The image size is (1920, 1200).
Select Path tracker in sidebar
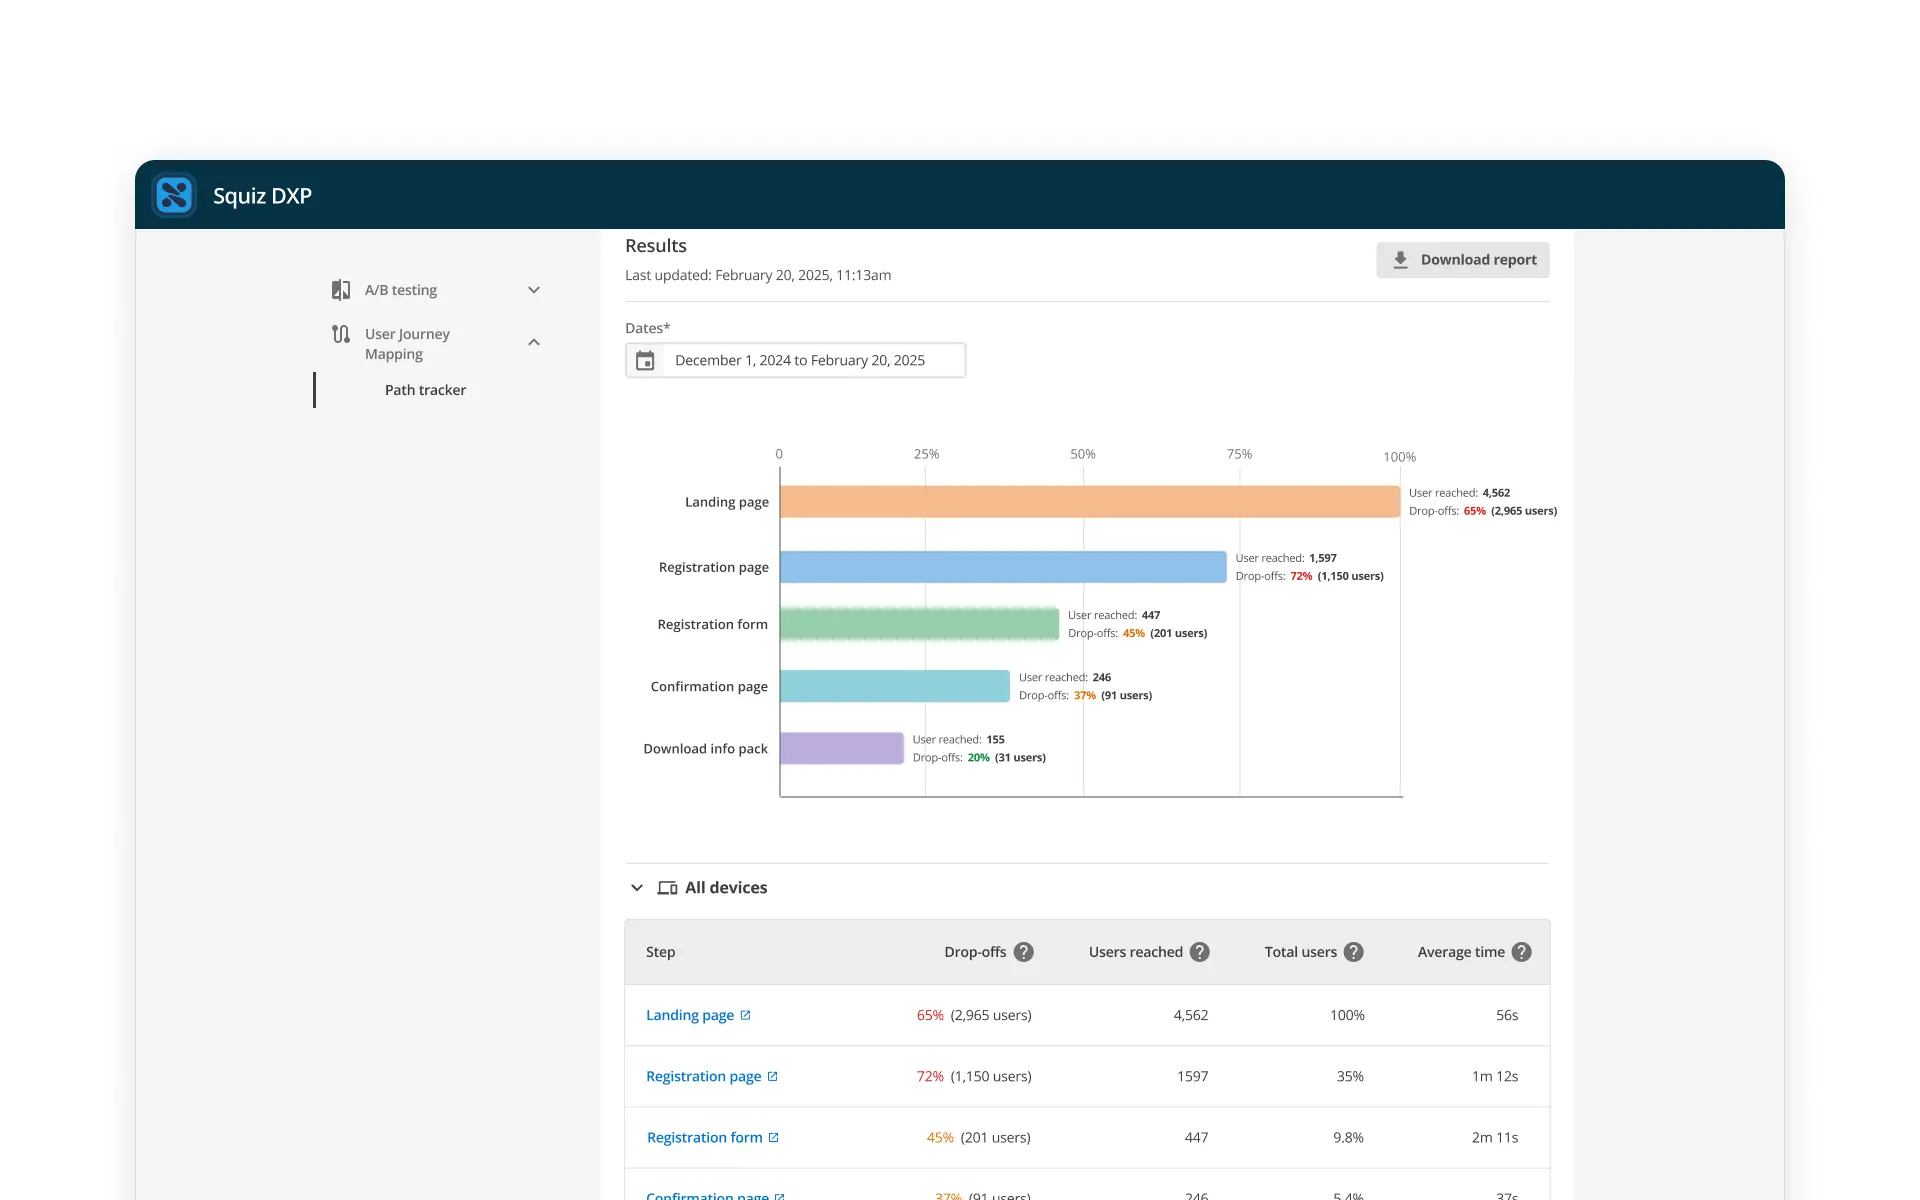[x=425, y=390]
